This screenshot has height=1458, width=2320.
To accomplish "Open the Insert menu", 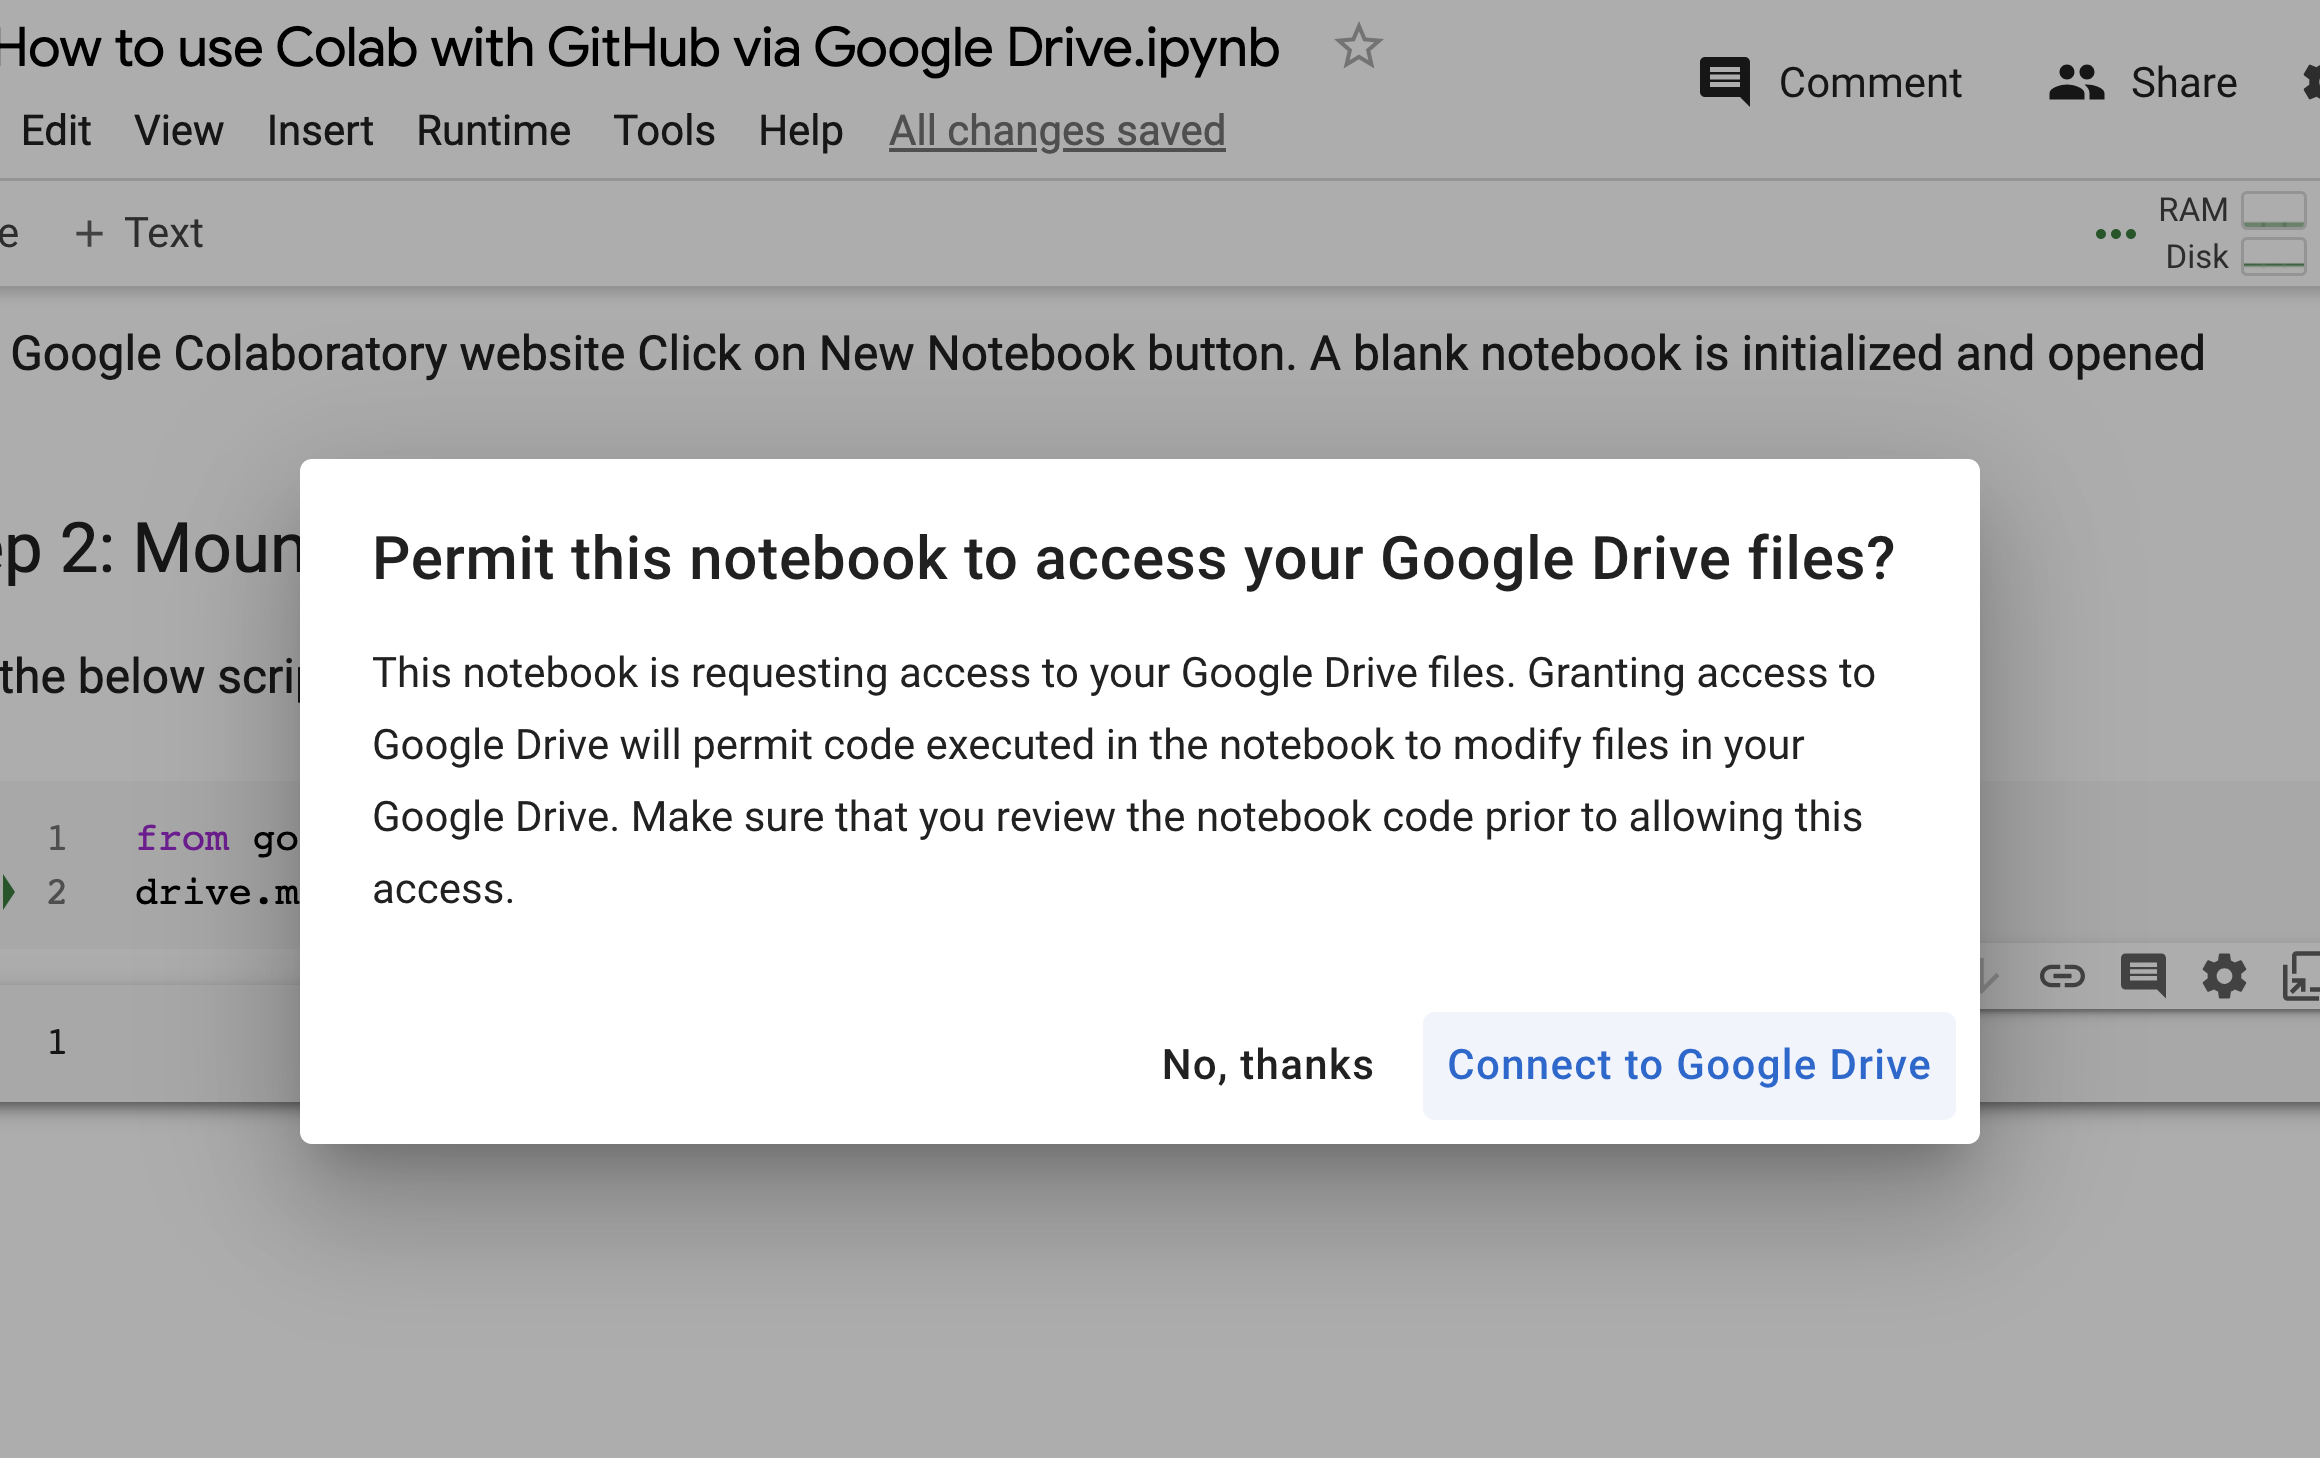I will 320,131.
